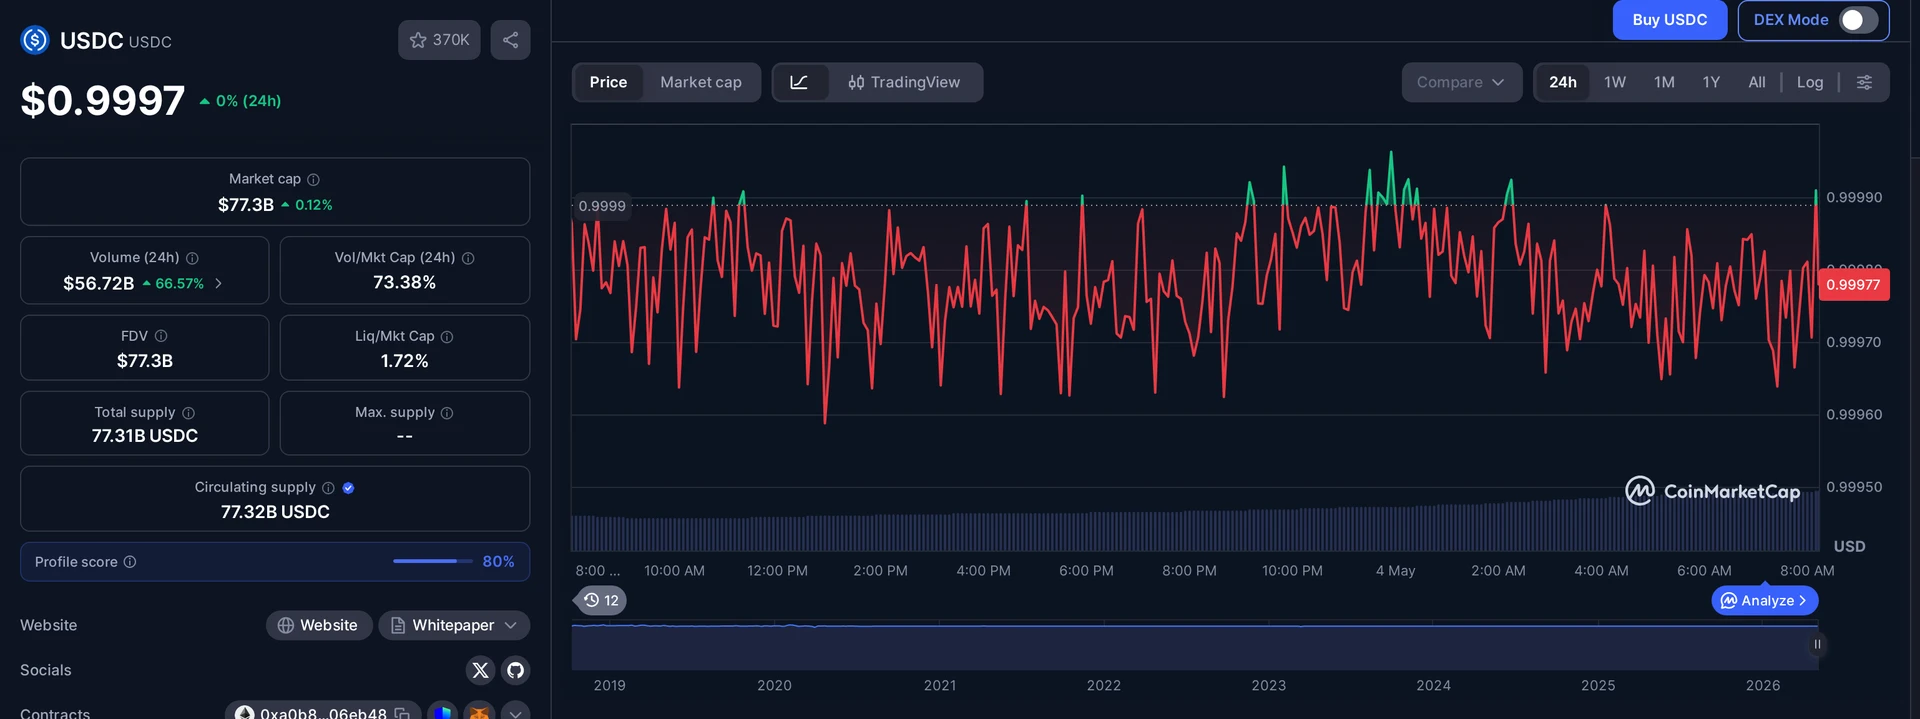
Task: Select the 24h time range
Action: [1563, 82]
